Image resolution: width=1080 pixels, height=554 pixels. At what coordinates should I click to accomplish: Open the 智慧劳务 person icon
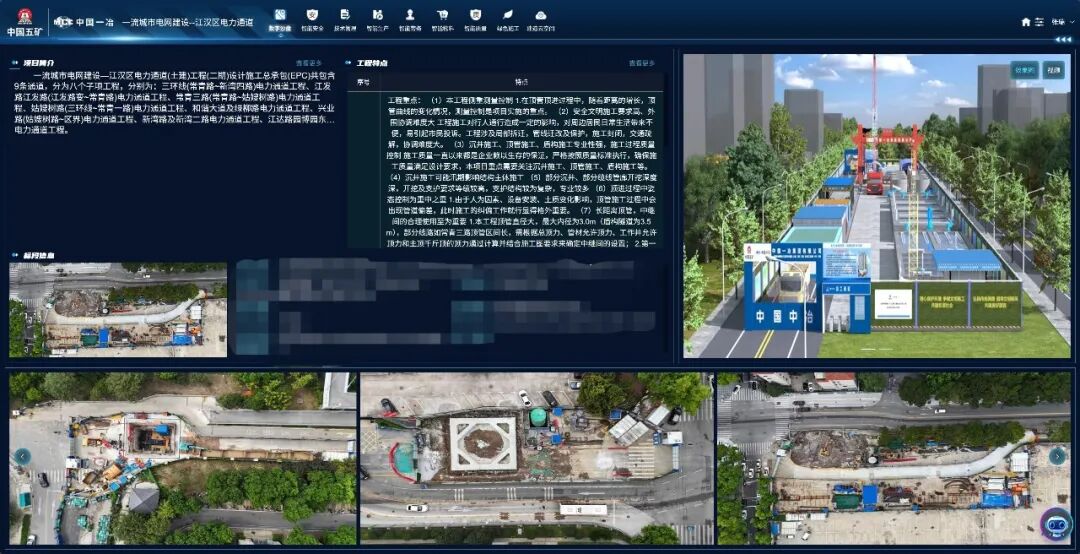410,16
